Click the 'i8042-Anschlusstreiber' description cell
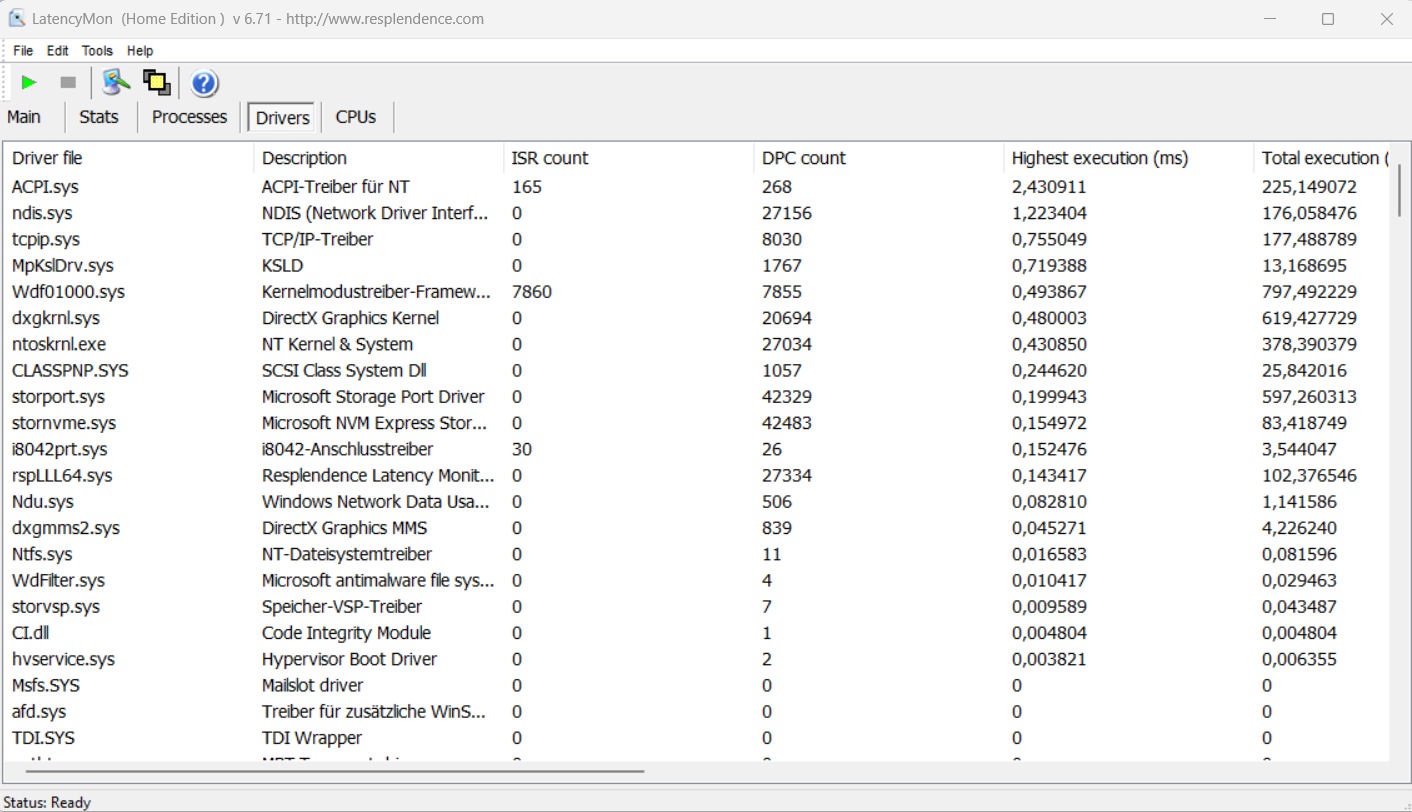 click(347, 449)
